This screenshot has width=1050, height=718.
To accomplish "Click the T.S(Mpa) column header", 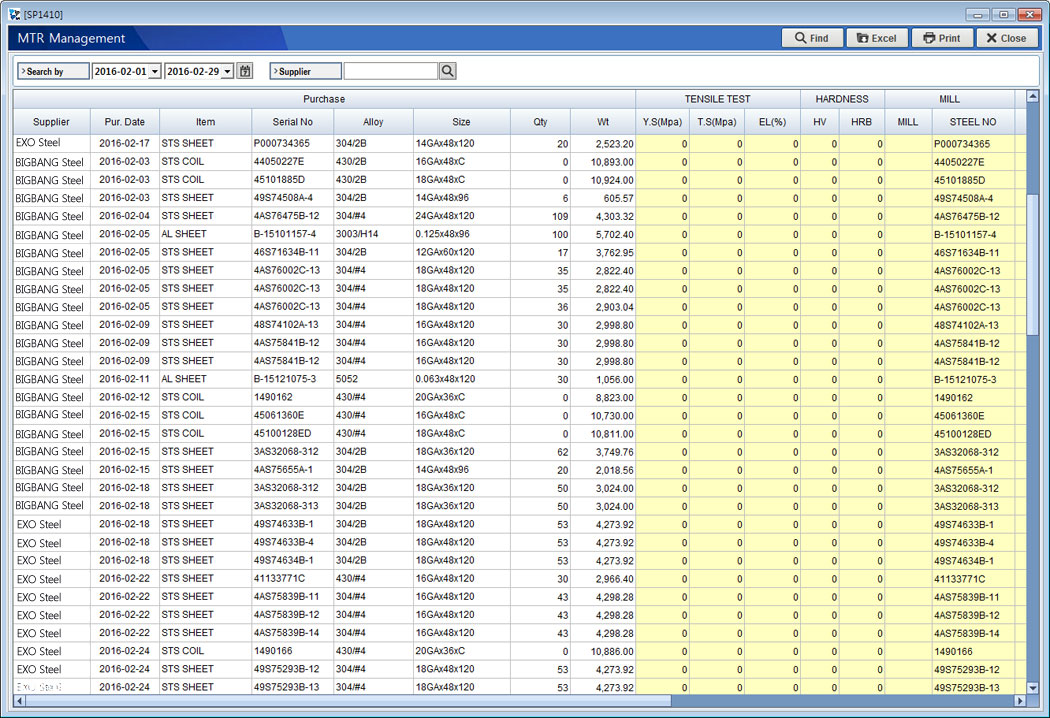I will click(x=717, y=122).
